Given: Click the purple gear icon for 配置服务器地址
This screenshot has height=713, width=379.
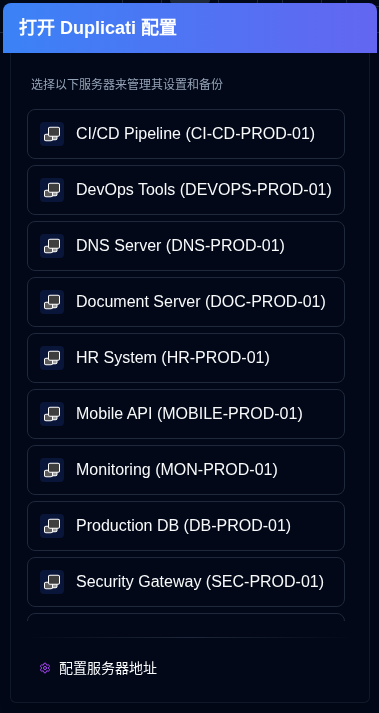Looking at the screenshot, I should pos(45,668).
